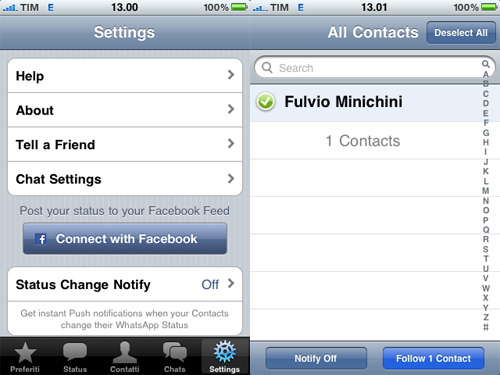Click the Search contacts input field
500x375 pixels.
pos(369,68)
